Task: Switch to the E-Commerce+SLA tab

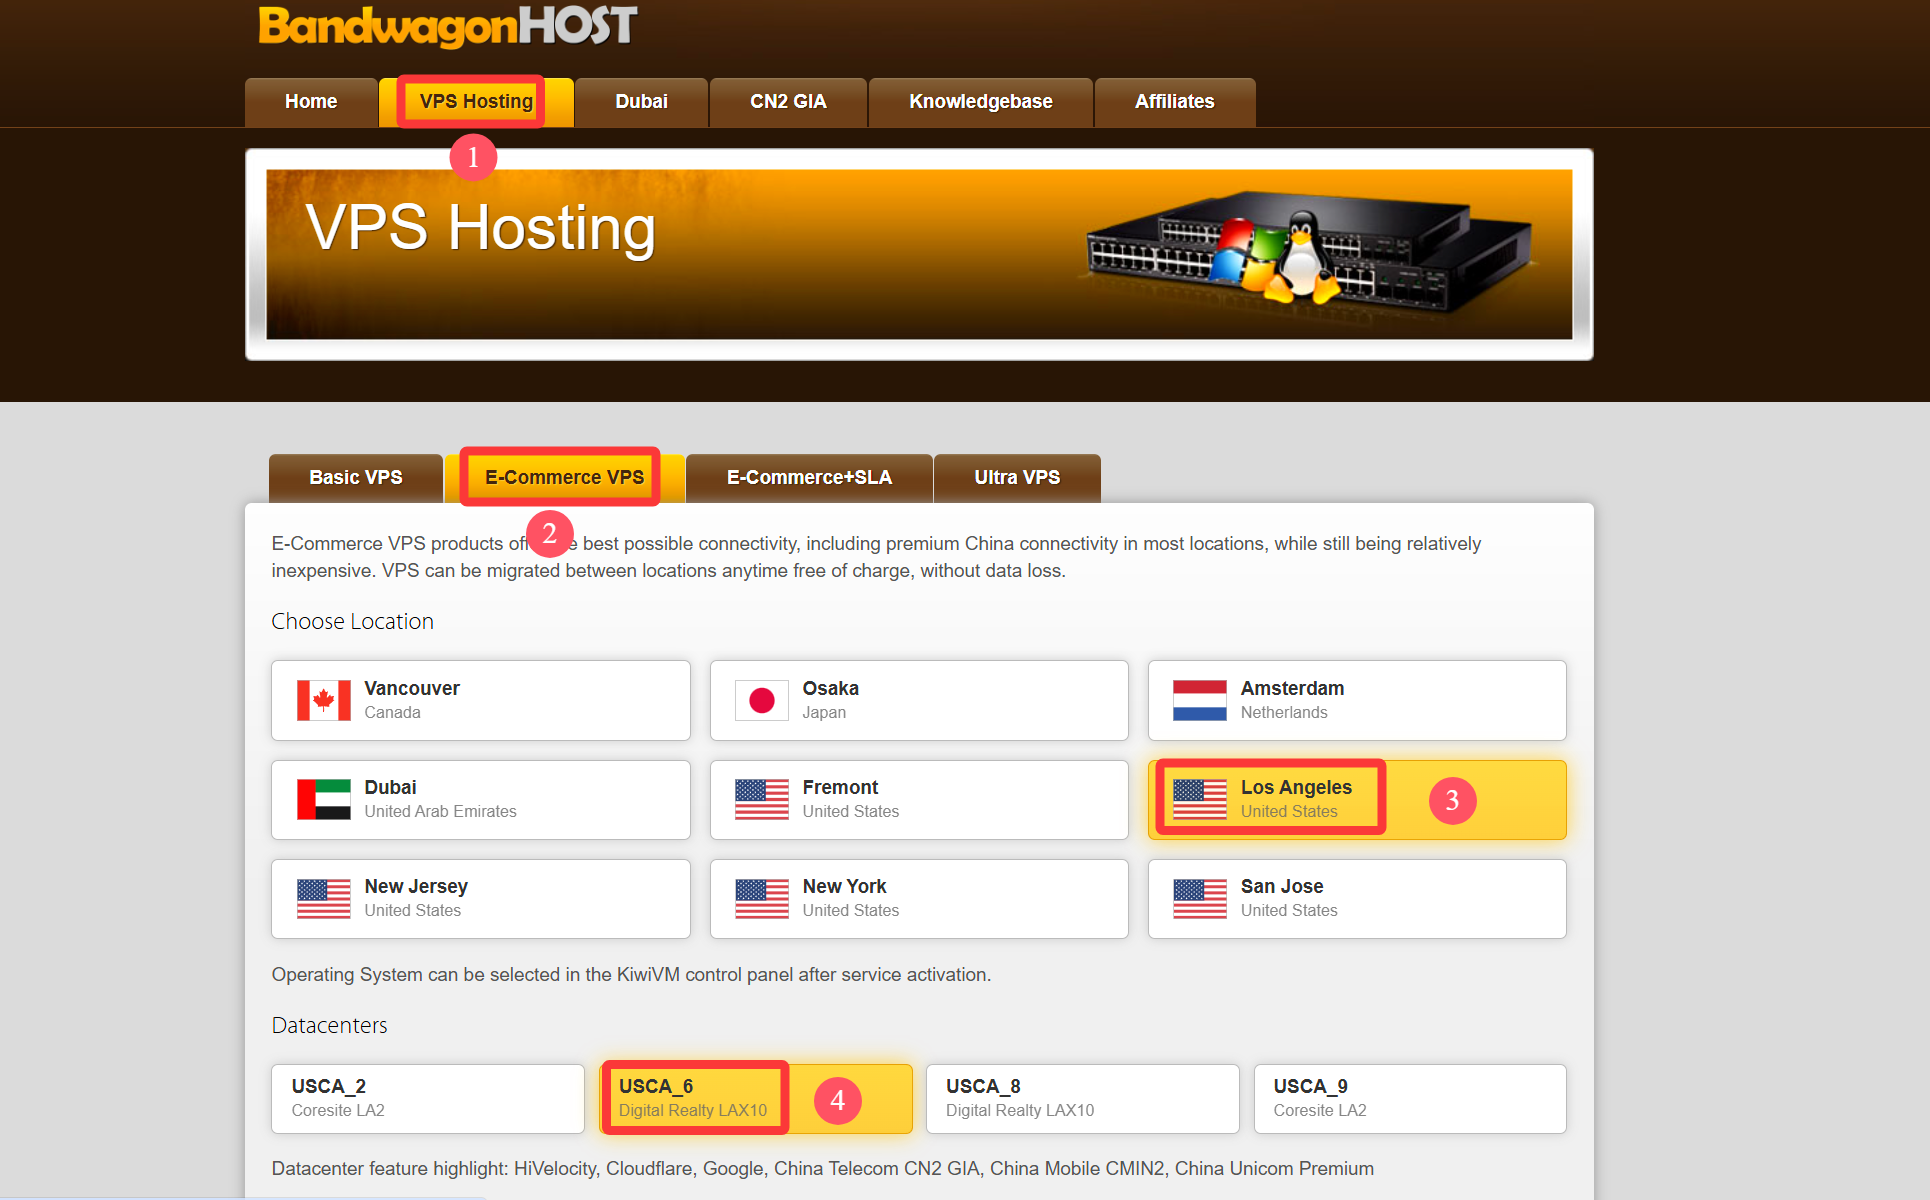Action: coord(808,478)
